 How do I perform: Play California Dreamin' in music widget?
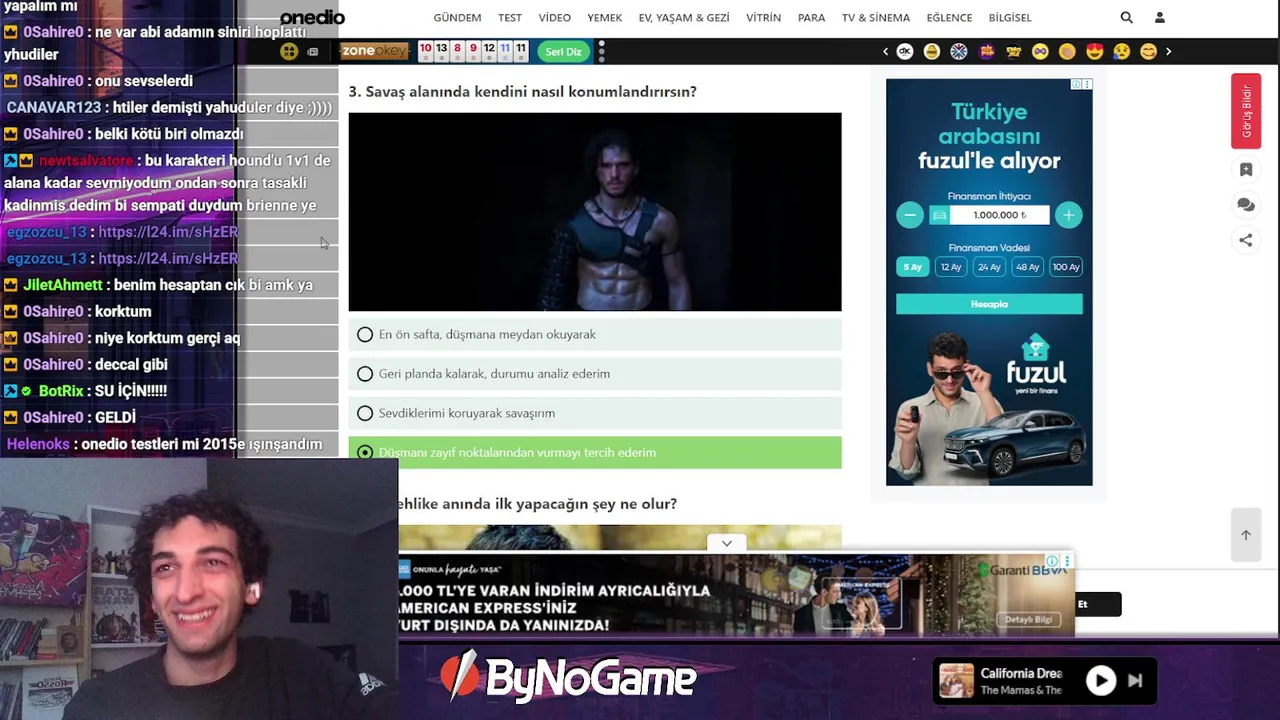pos(1101,681)
